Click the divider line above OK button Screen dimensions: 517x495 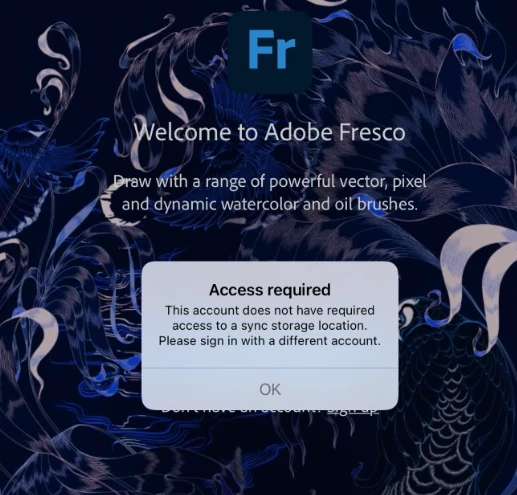click(270, 368)
